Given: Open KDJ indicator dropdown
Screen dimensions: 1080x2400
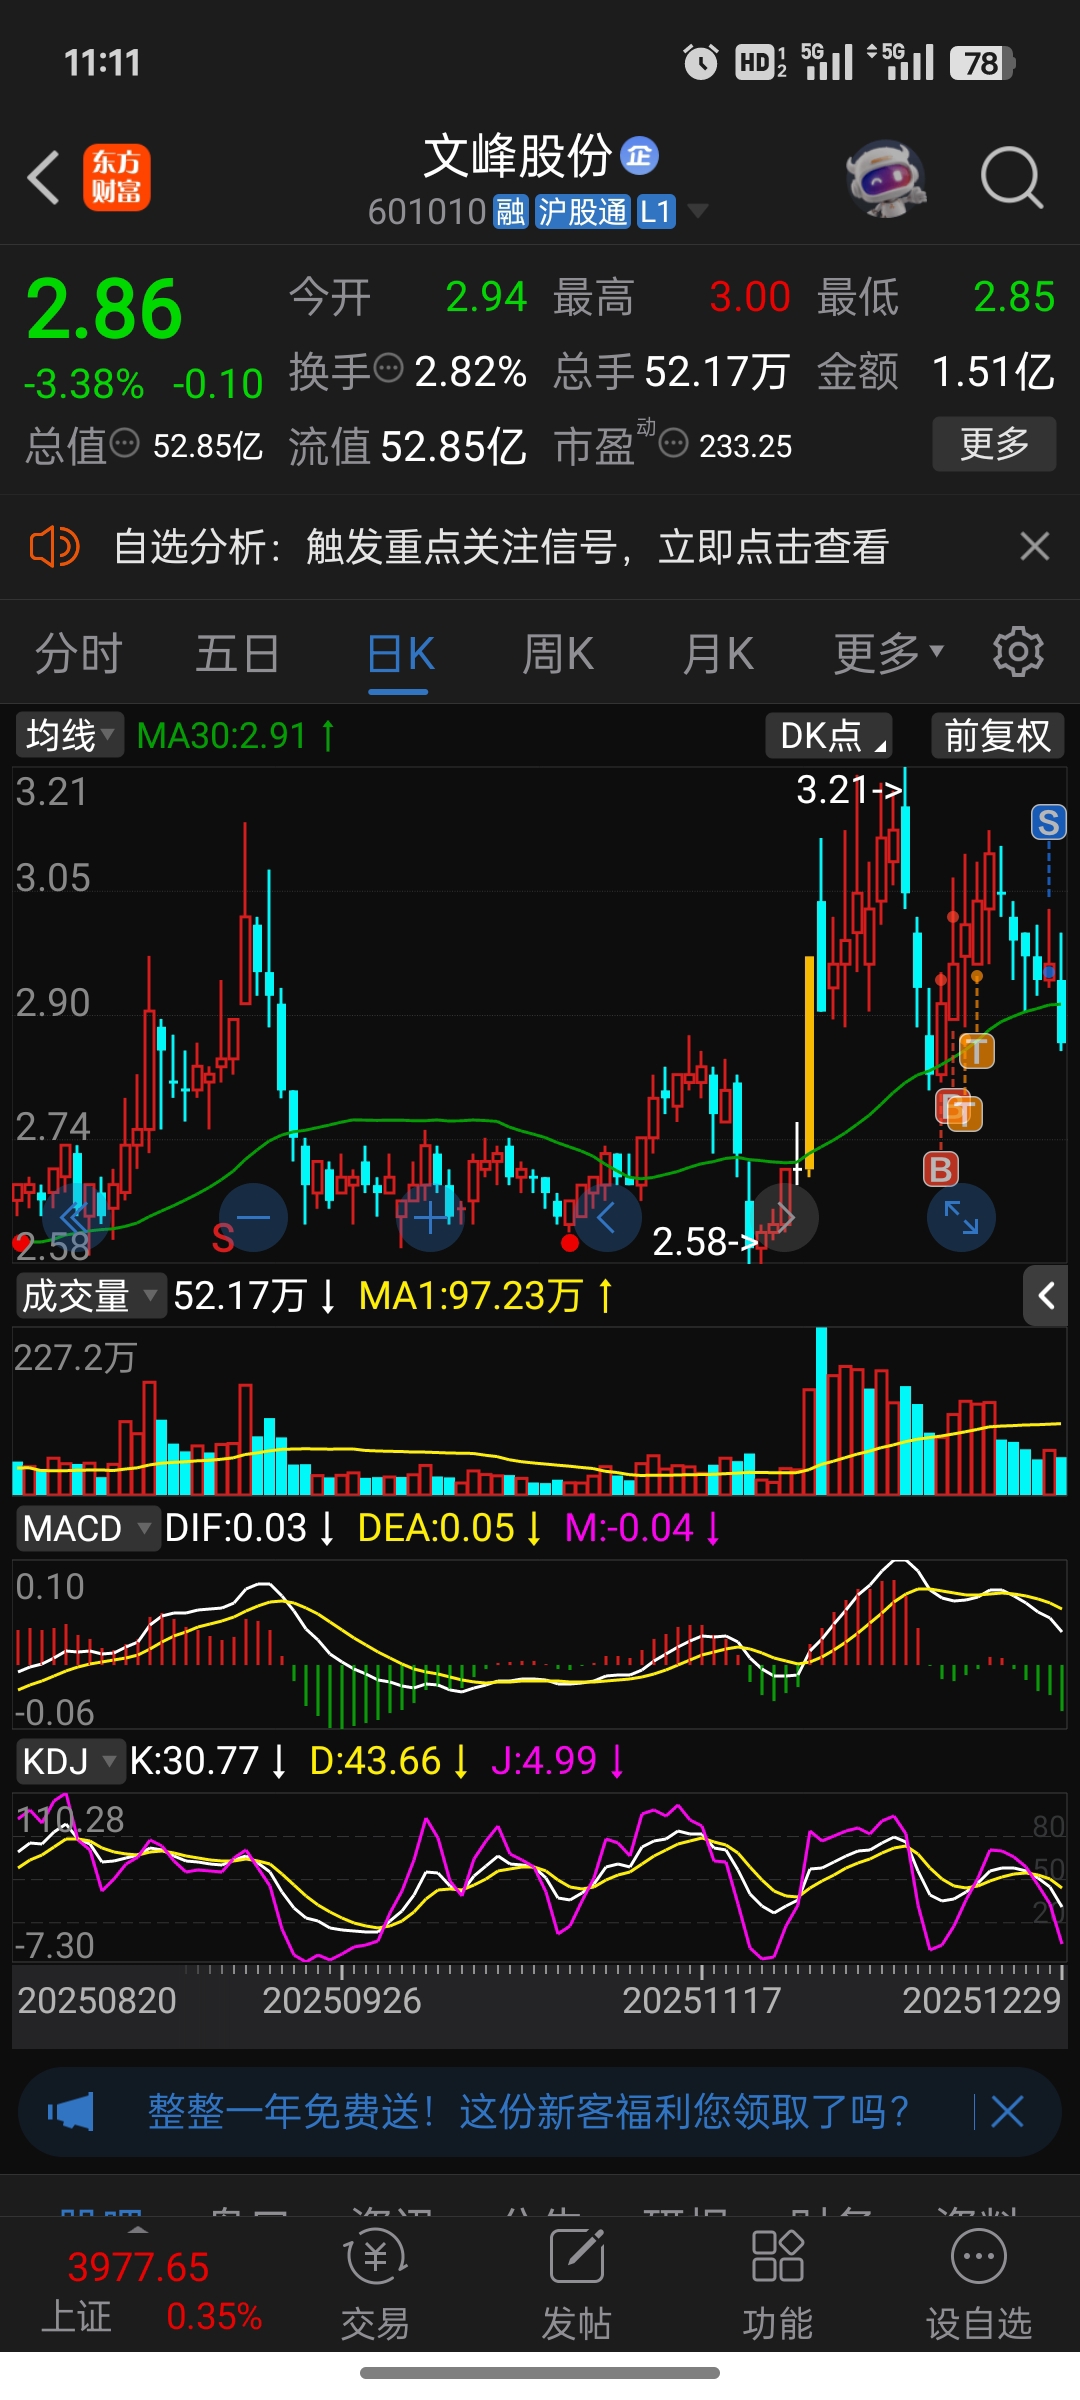Looking at the screenshot, I should 70,1760.
